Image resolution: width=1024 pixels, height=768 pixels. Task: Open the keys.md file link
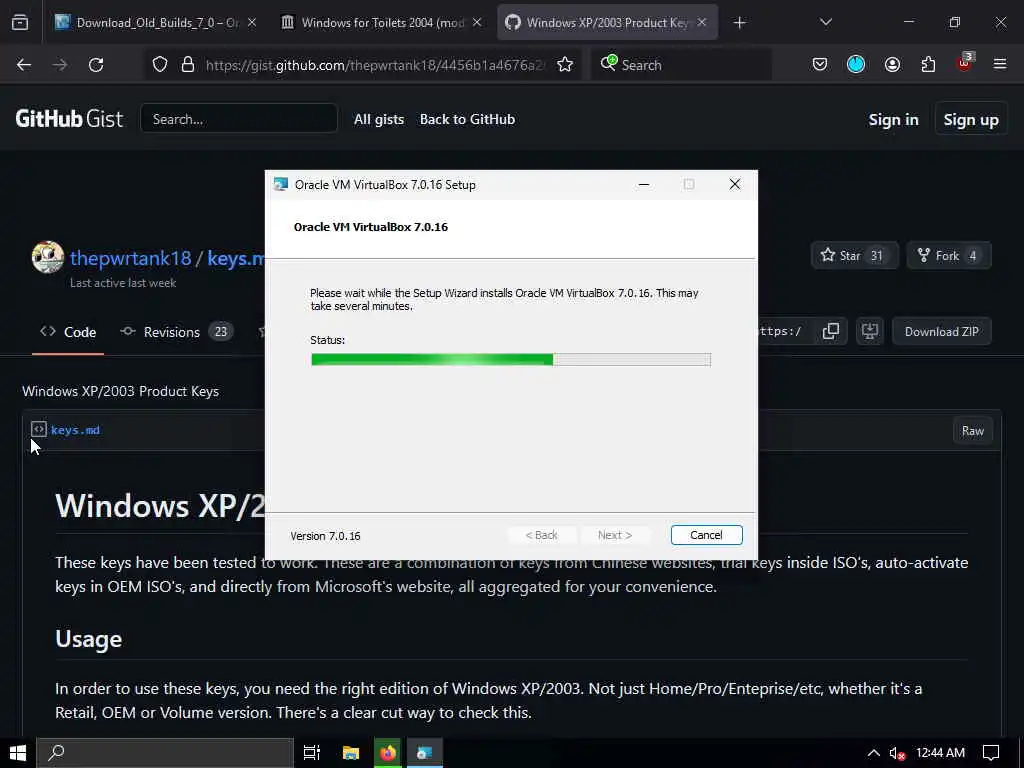tap(76, 430)
